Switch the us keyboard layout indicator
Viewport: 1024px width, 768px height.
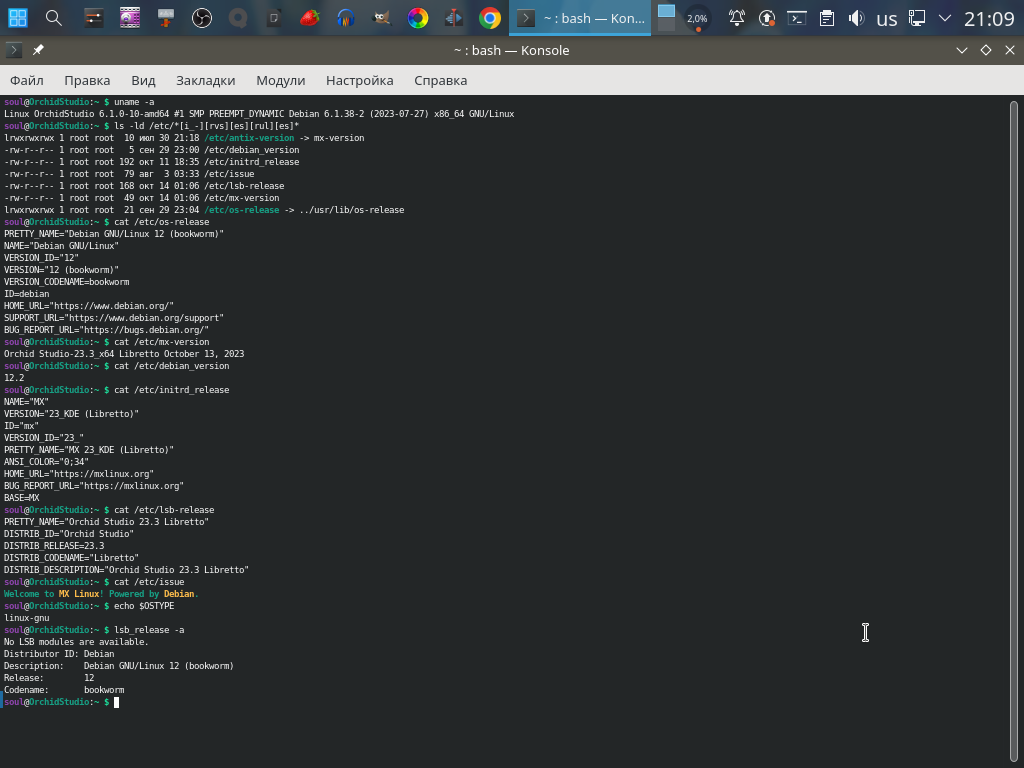click(886, 19)
